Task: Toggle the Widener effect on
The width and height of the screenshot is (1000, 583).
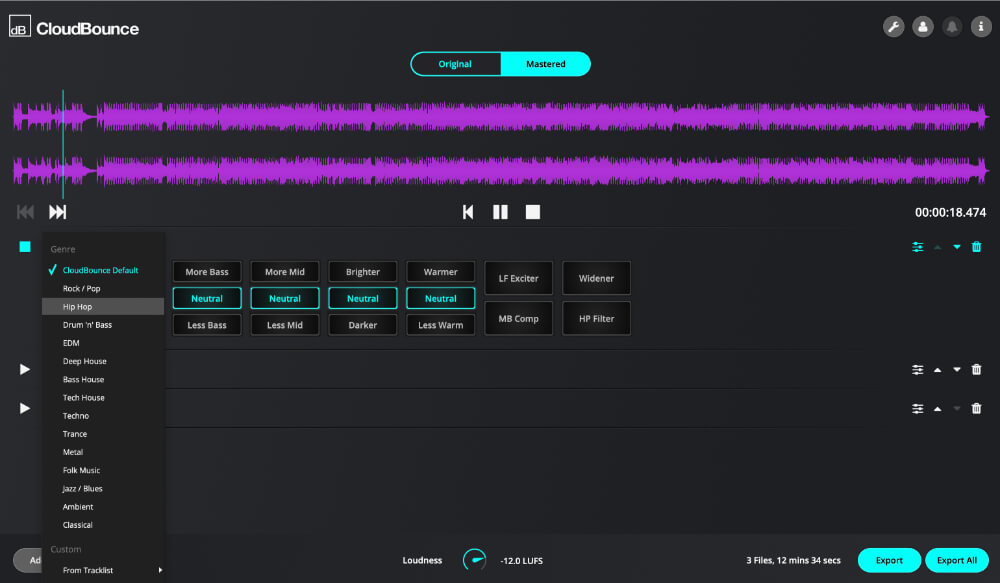Action: click(596, 278)
